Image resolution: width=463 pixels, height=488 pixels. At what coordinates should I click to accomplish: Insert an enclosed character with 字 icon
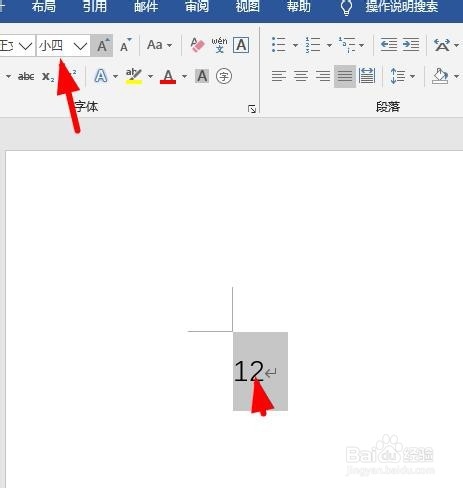tap(224, 76)
